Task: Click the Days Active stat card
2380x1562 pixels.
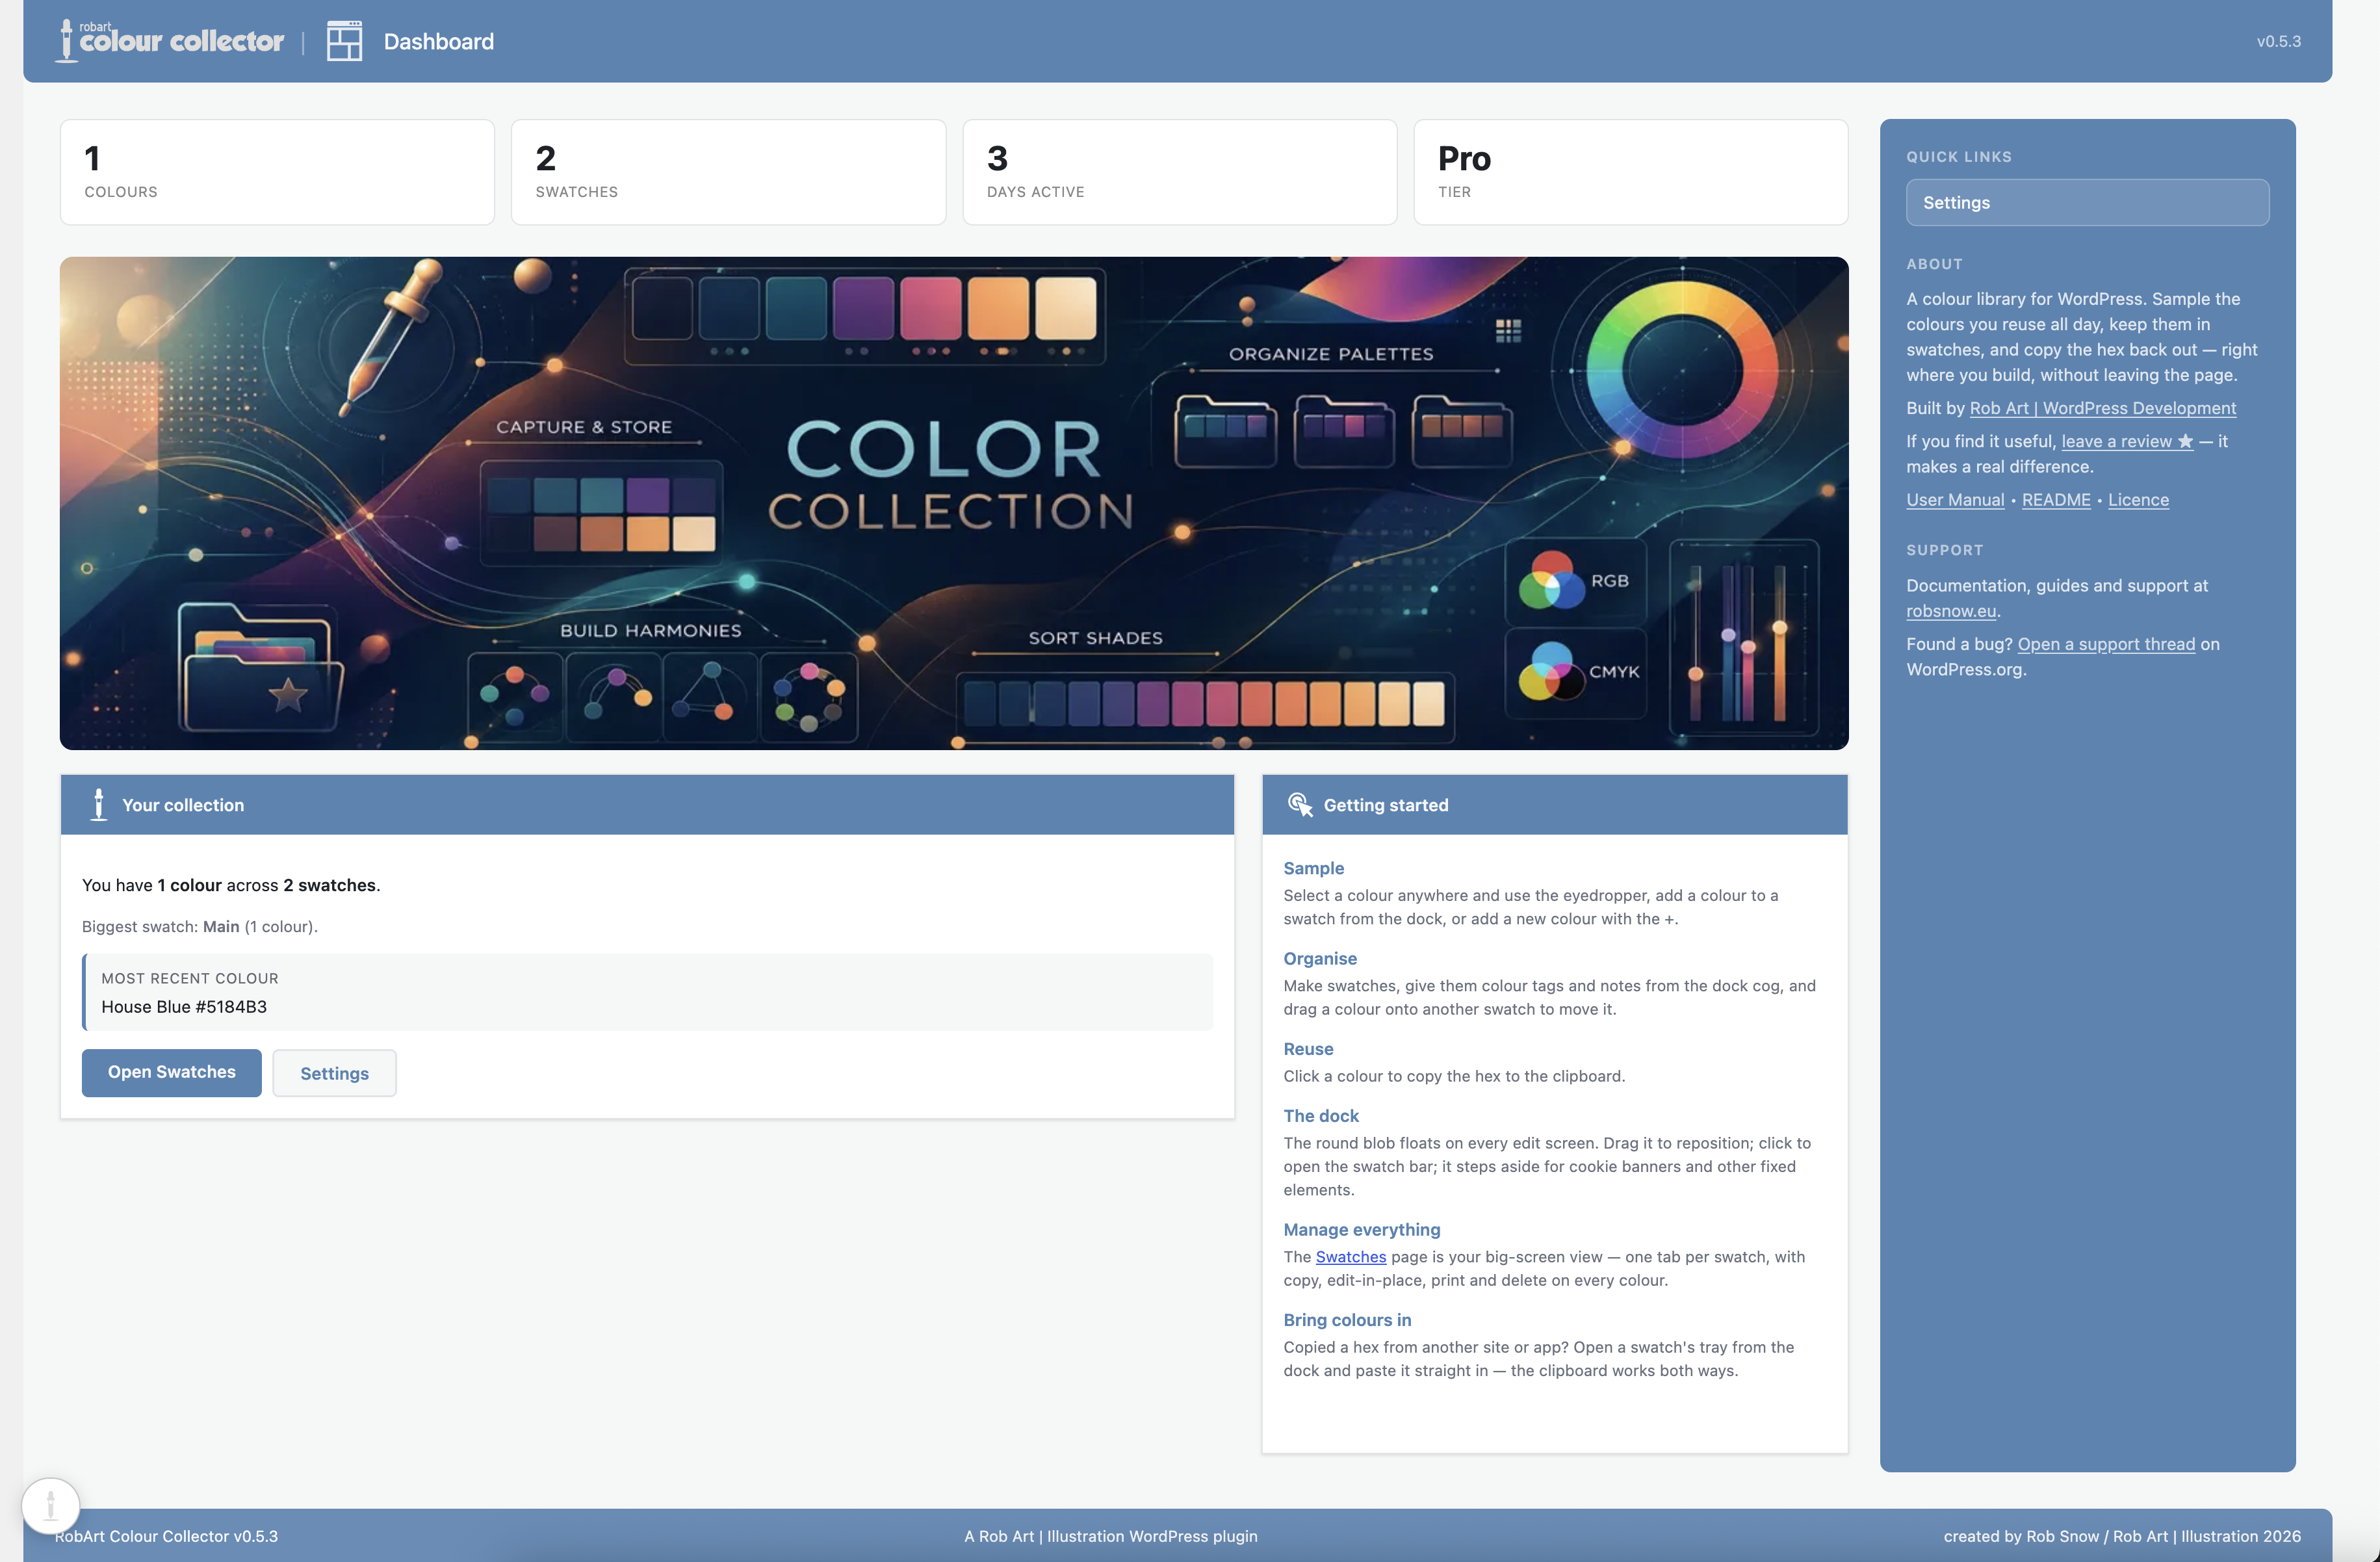Action: 1179,172
